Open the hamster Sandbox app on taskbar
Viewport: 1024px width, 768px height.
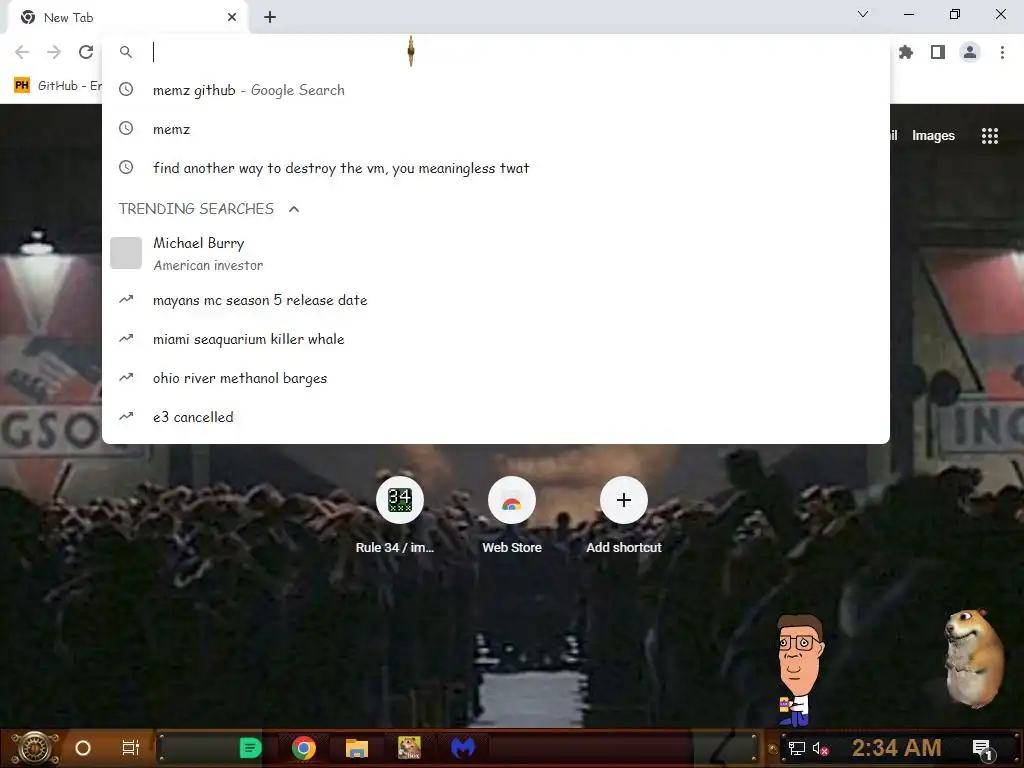(x=409, y=748)
